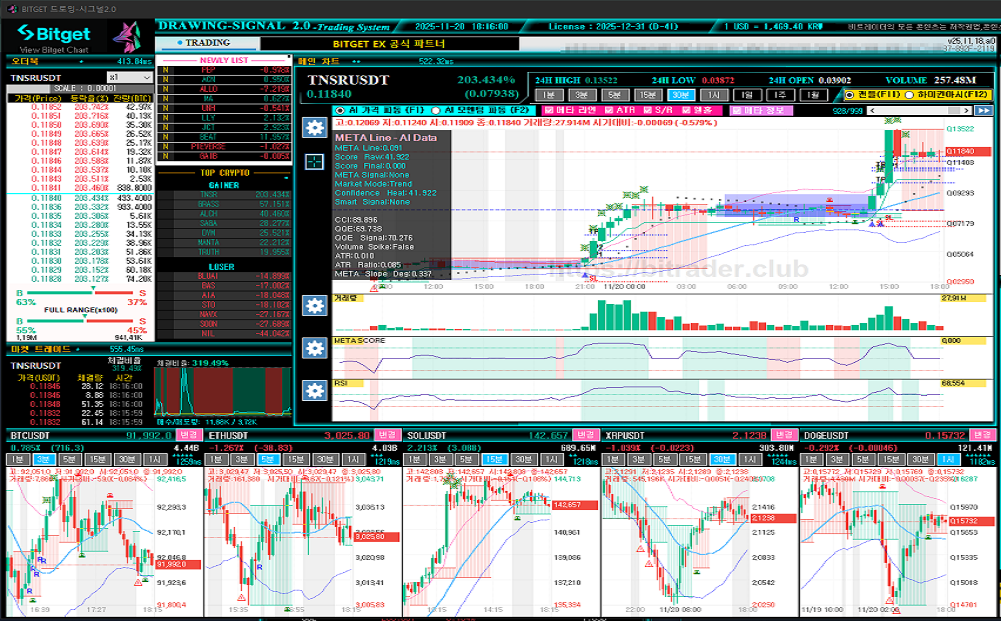Click the MANTA row in GAINER list
Image resolution: width=1001 pixels, height=621 pixels.
223,243
